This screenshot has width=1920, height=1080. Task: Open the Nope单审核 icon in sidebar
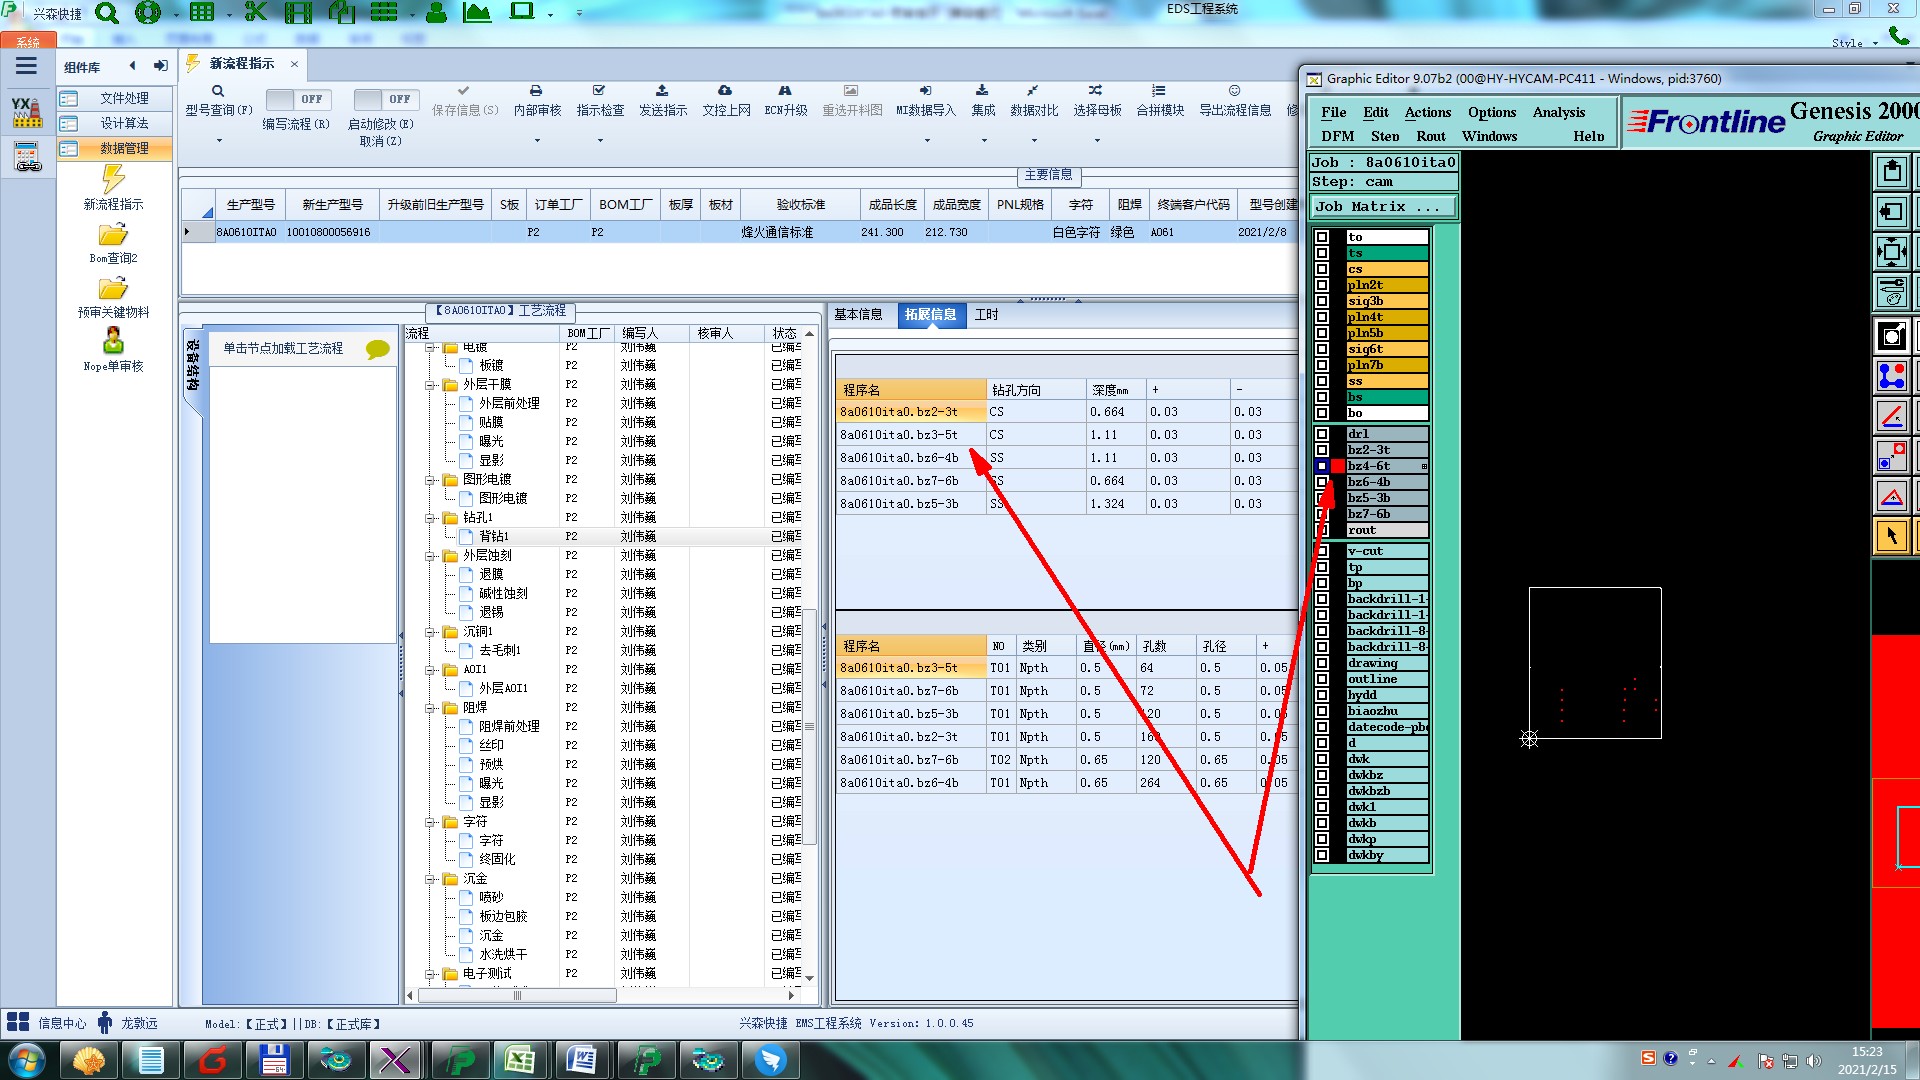[113, 342]
